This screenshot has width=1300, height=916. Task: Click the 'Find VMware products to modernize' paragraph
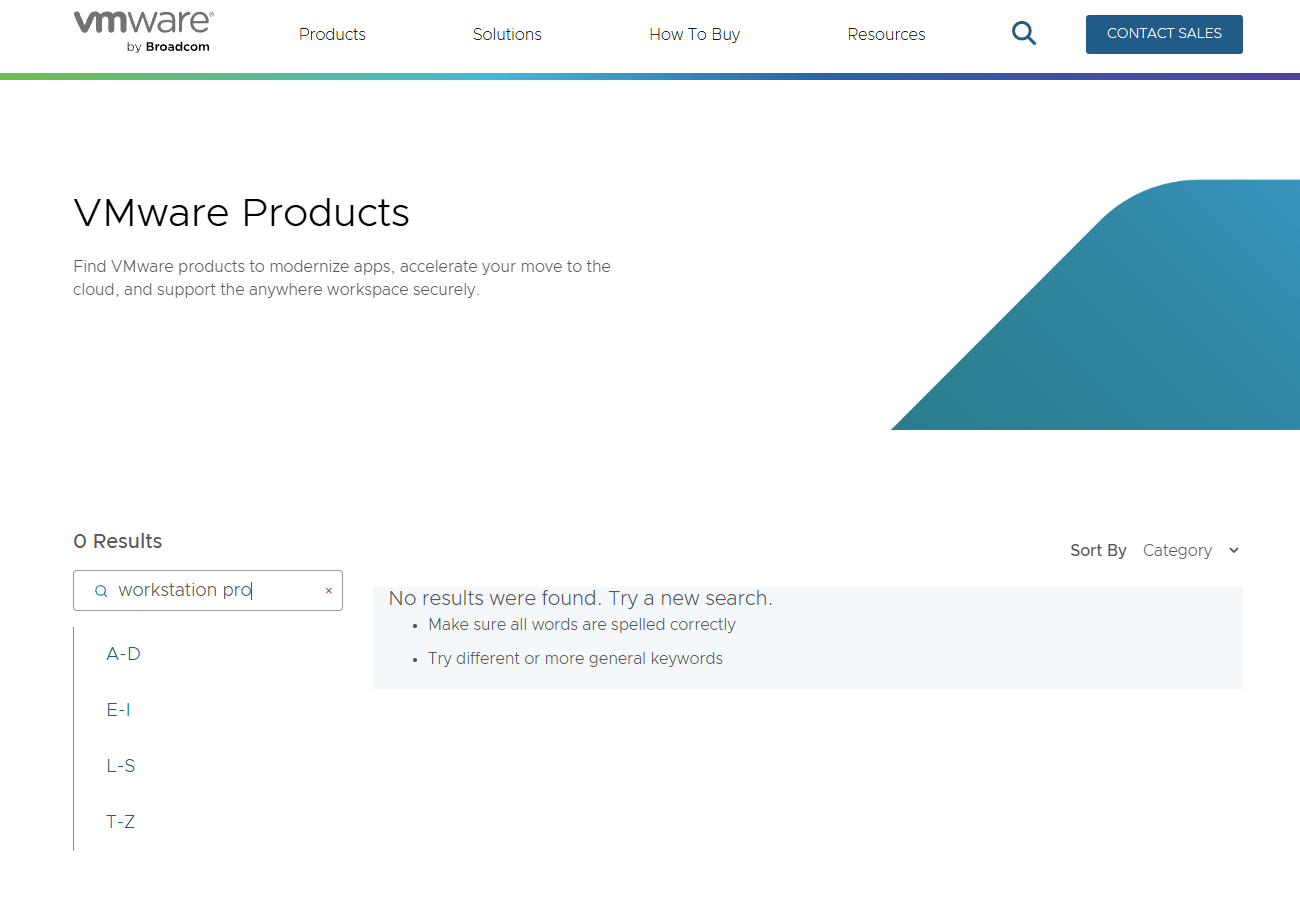click(342, 278)
